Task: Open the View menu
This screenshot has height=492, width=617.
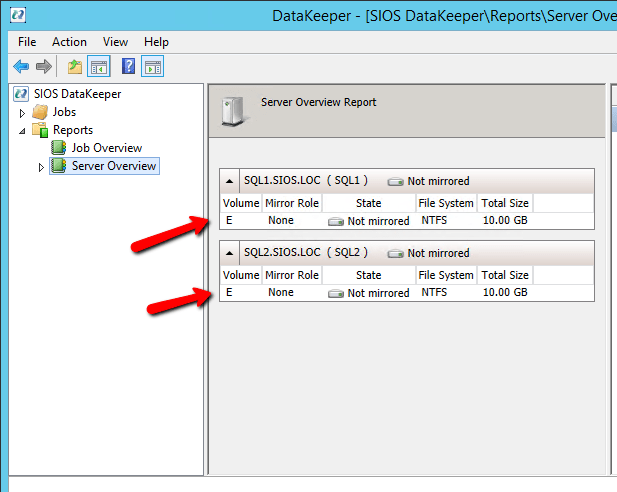Action: 115,42
